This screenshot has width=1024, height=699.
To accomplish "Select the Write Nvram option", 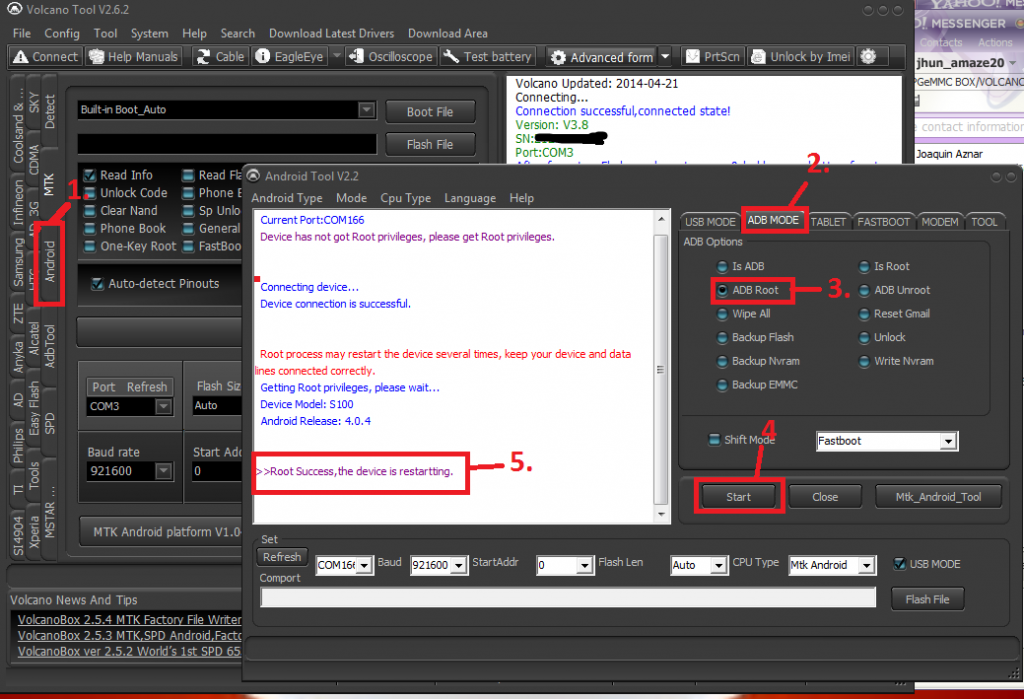I will (x=864, y=361).
